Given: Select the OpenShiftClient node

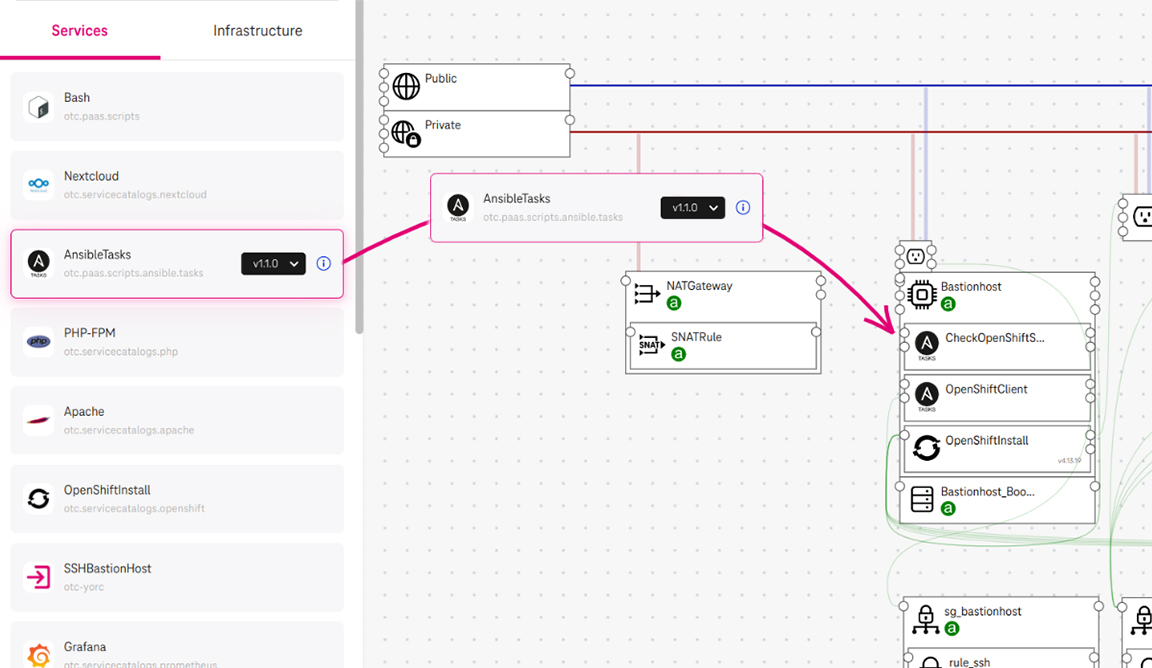Looking at the screenshot, I should (986, 390).
